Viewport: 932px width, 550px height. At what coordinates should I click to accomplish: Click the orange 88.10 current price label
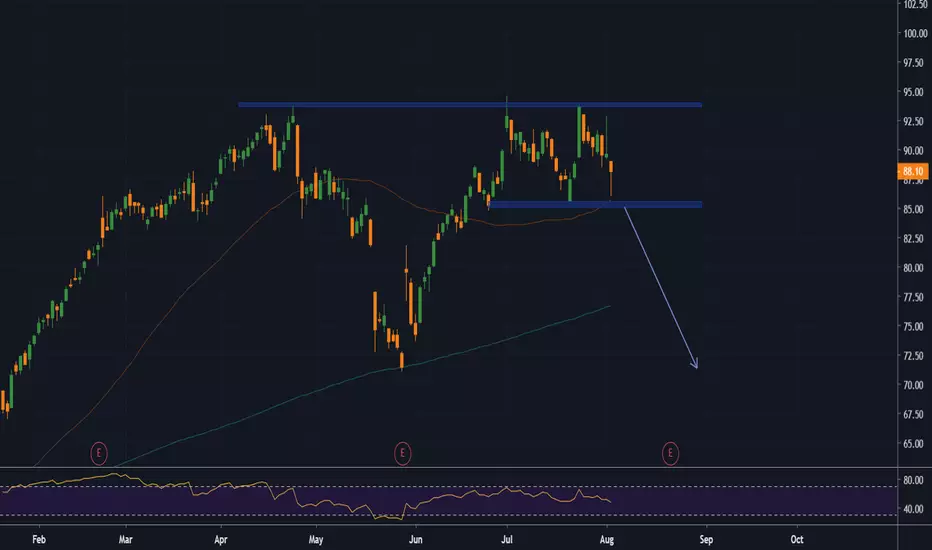click(913, 172)
